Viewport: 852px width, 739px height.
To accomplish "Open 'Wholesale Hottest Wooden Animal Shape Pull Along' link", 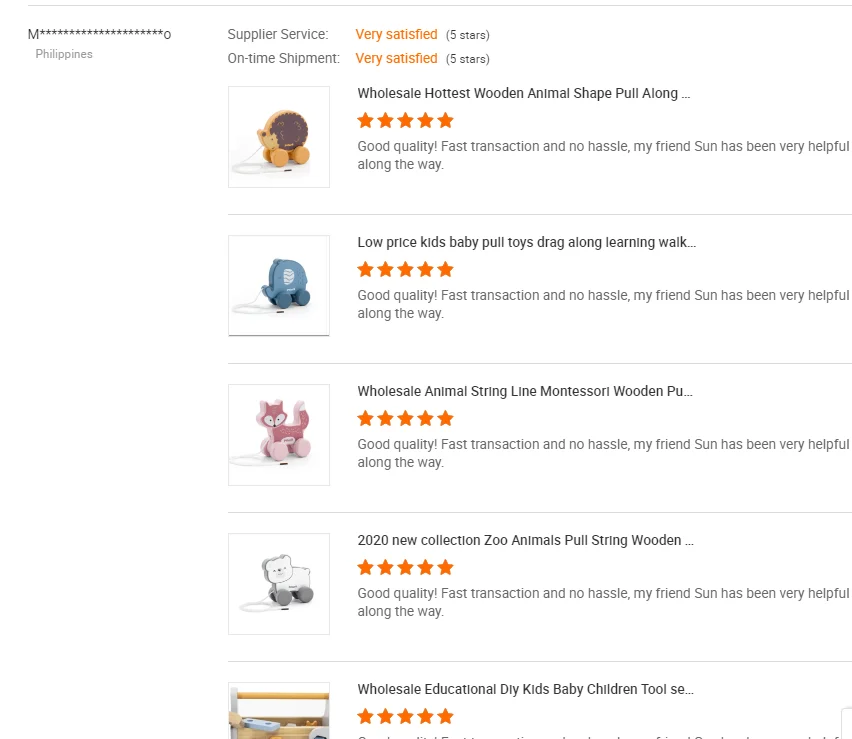I will coord(524,94).
